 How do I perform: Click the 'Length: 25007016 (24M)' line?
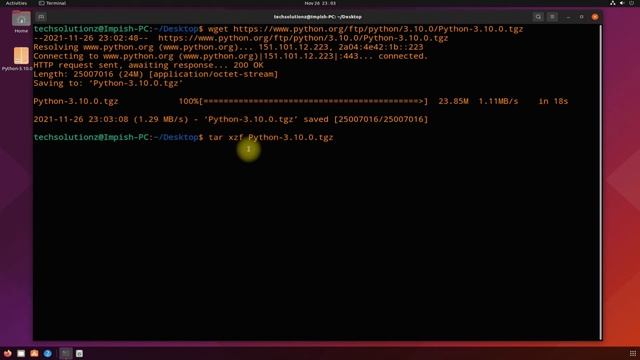[156, 74]
